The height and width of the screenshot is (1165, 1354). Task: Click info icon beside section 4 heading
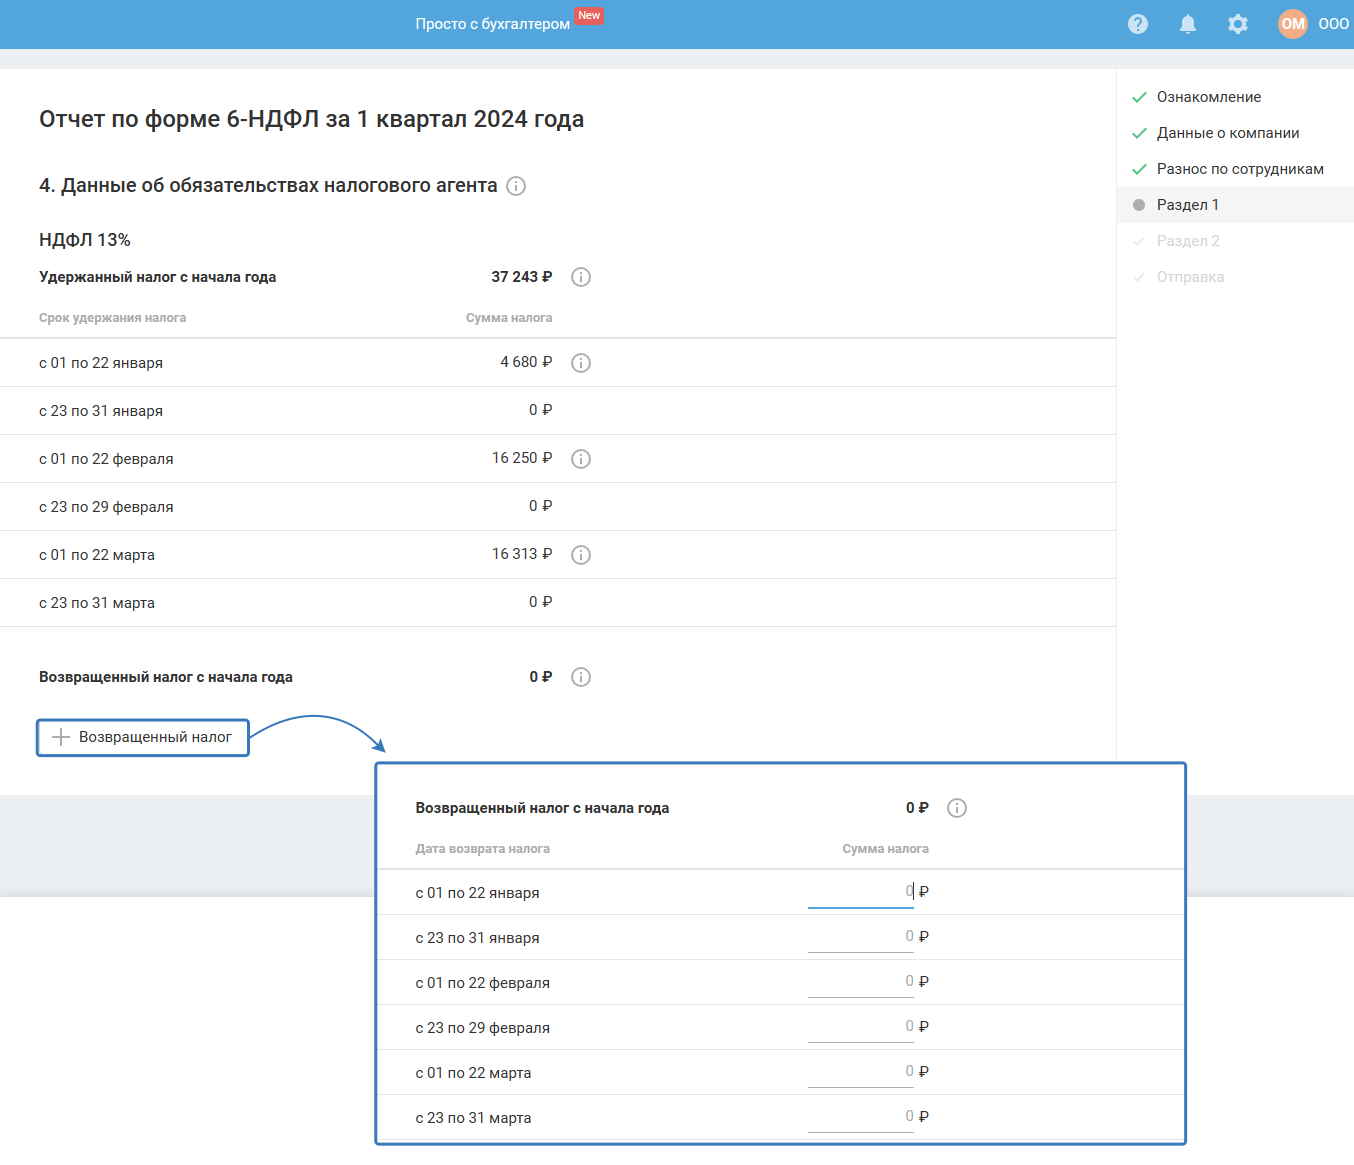pos(516,186)
